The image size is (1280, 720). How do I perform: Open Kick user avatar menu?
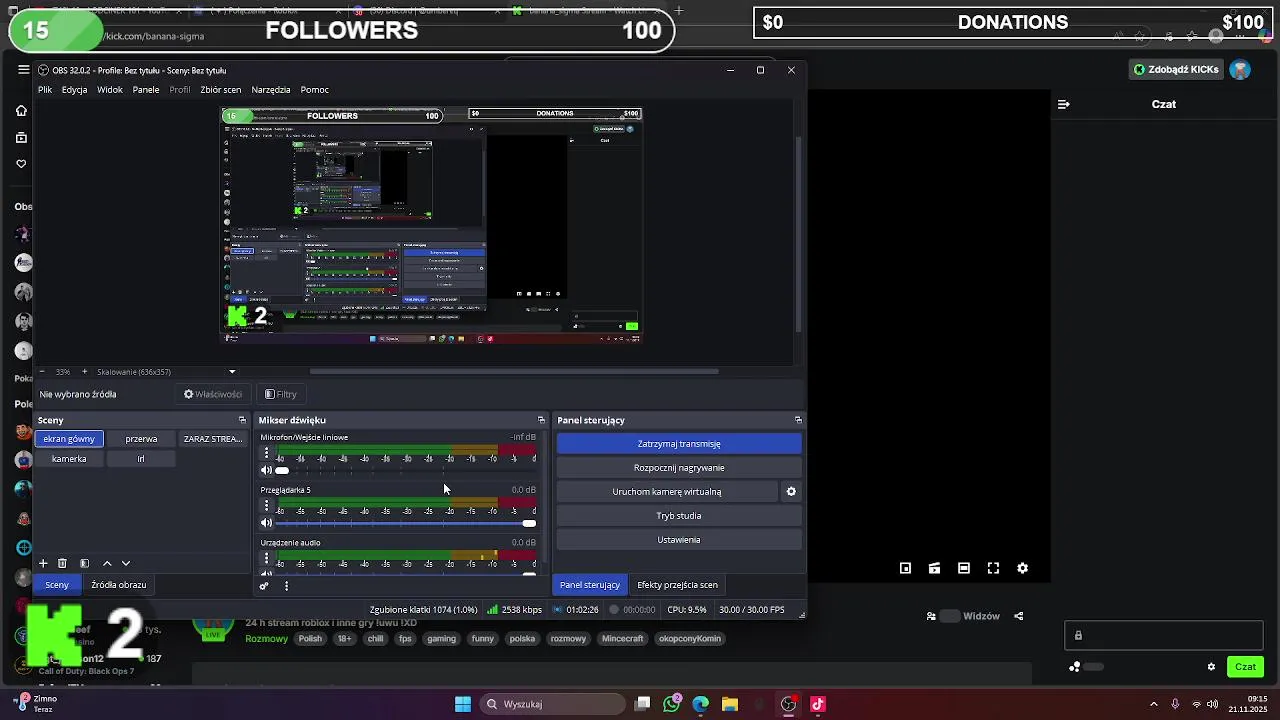coord(1240,70)
